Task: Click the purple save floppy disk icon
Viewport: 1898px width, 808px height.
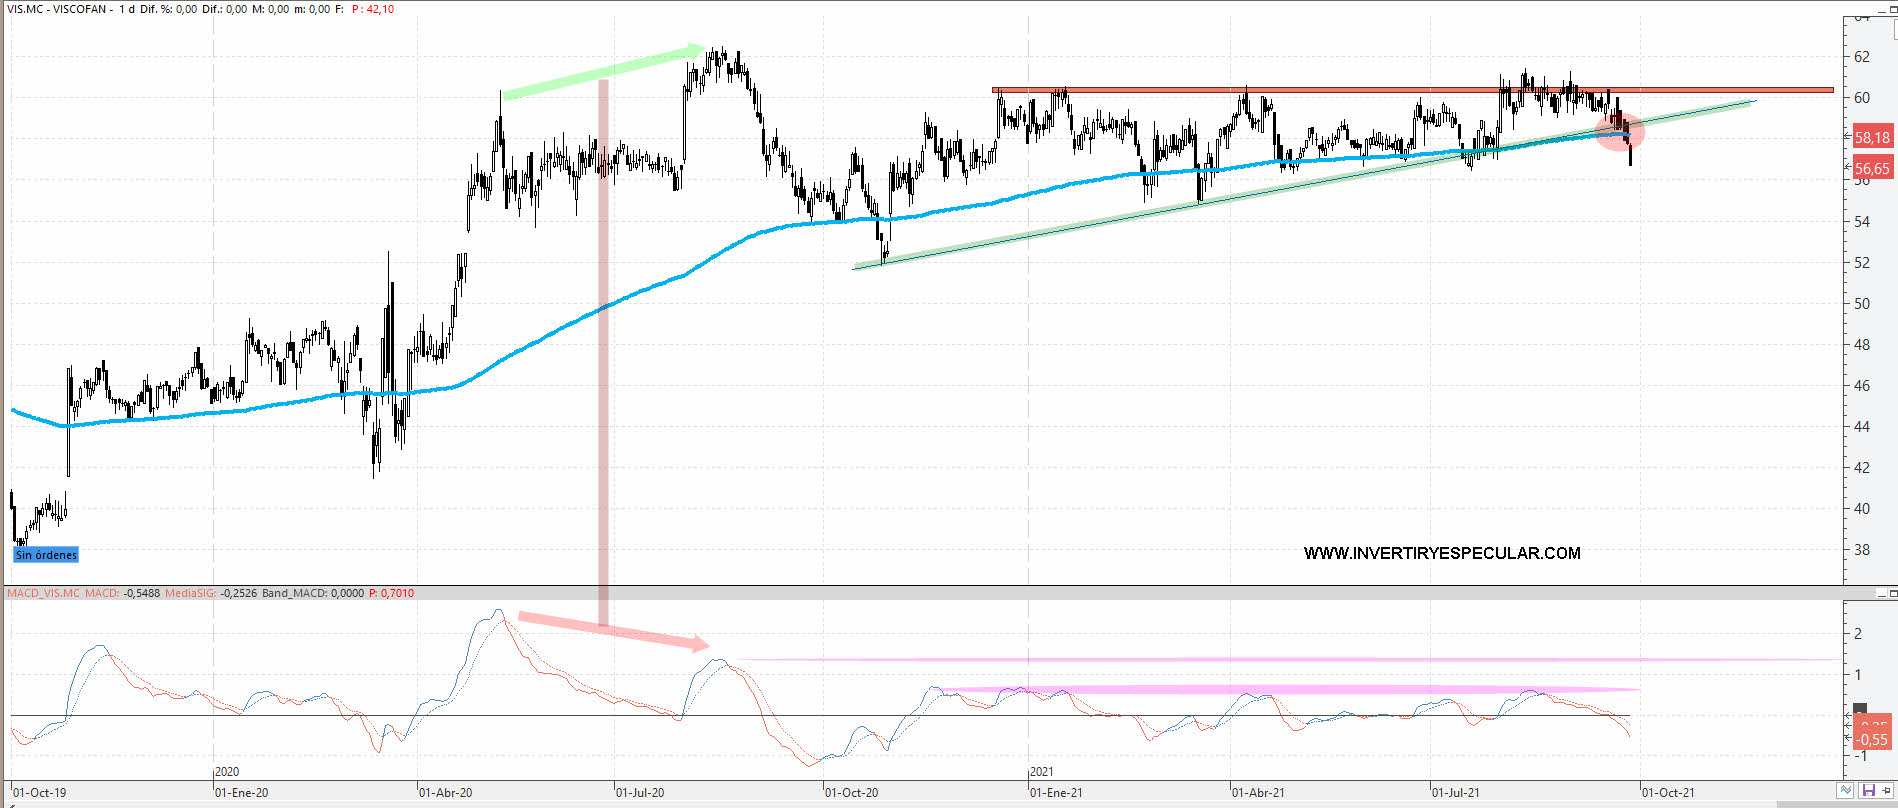Action: (x=1867, y=790)
